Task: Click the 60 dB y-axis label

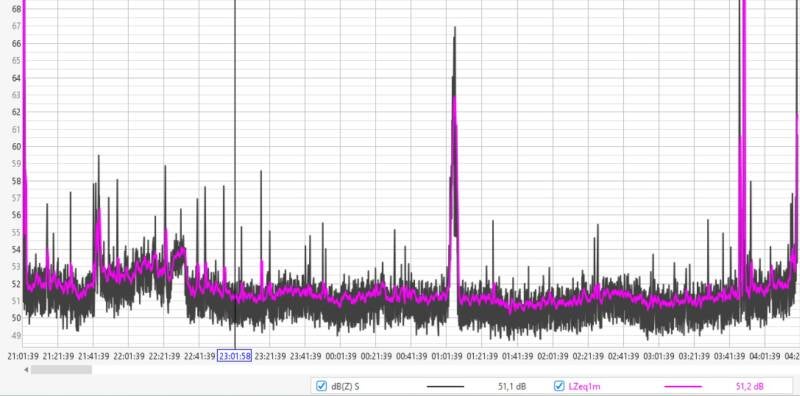Action: [16, 146]
